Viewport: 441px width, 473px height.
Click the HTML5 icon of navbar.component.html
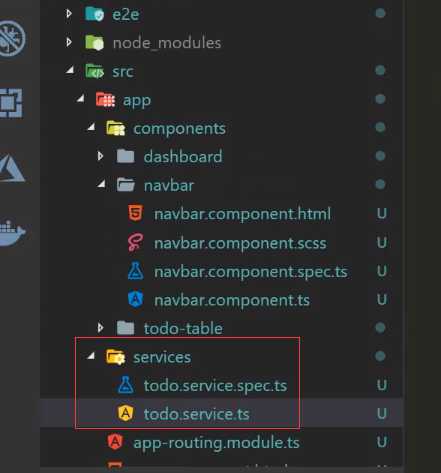coord(135,213)
